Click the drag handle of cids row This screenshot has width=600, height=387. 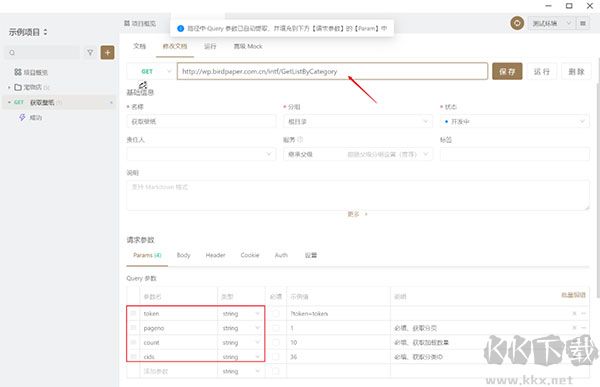pyautogui.click(x=133, y=357)
